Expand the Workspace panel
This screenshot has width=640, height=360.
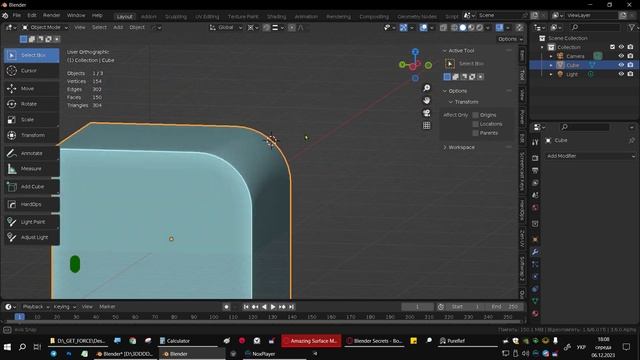[445, 147]
